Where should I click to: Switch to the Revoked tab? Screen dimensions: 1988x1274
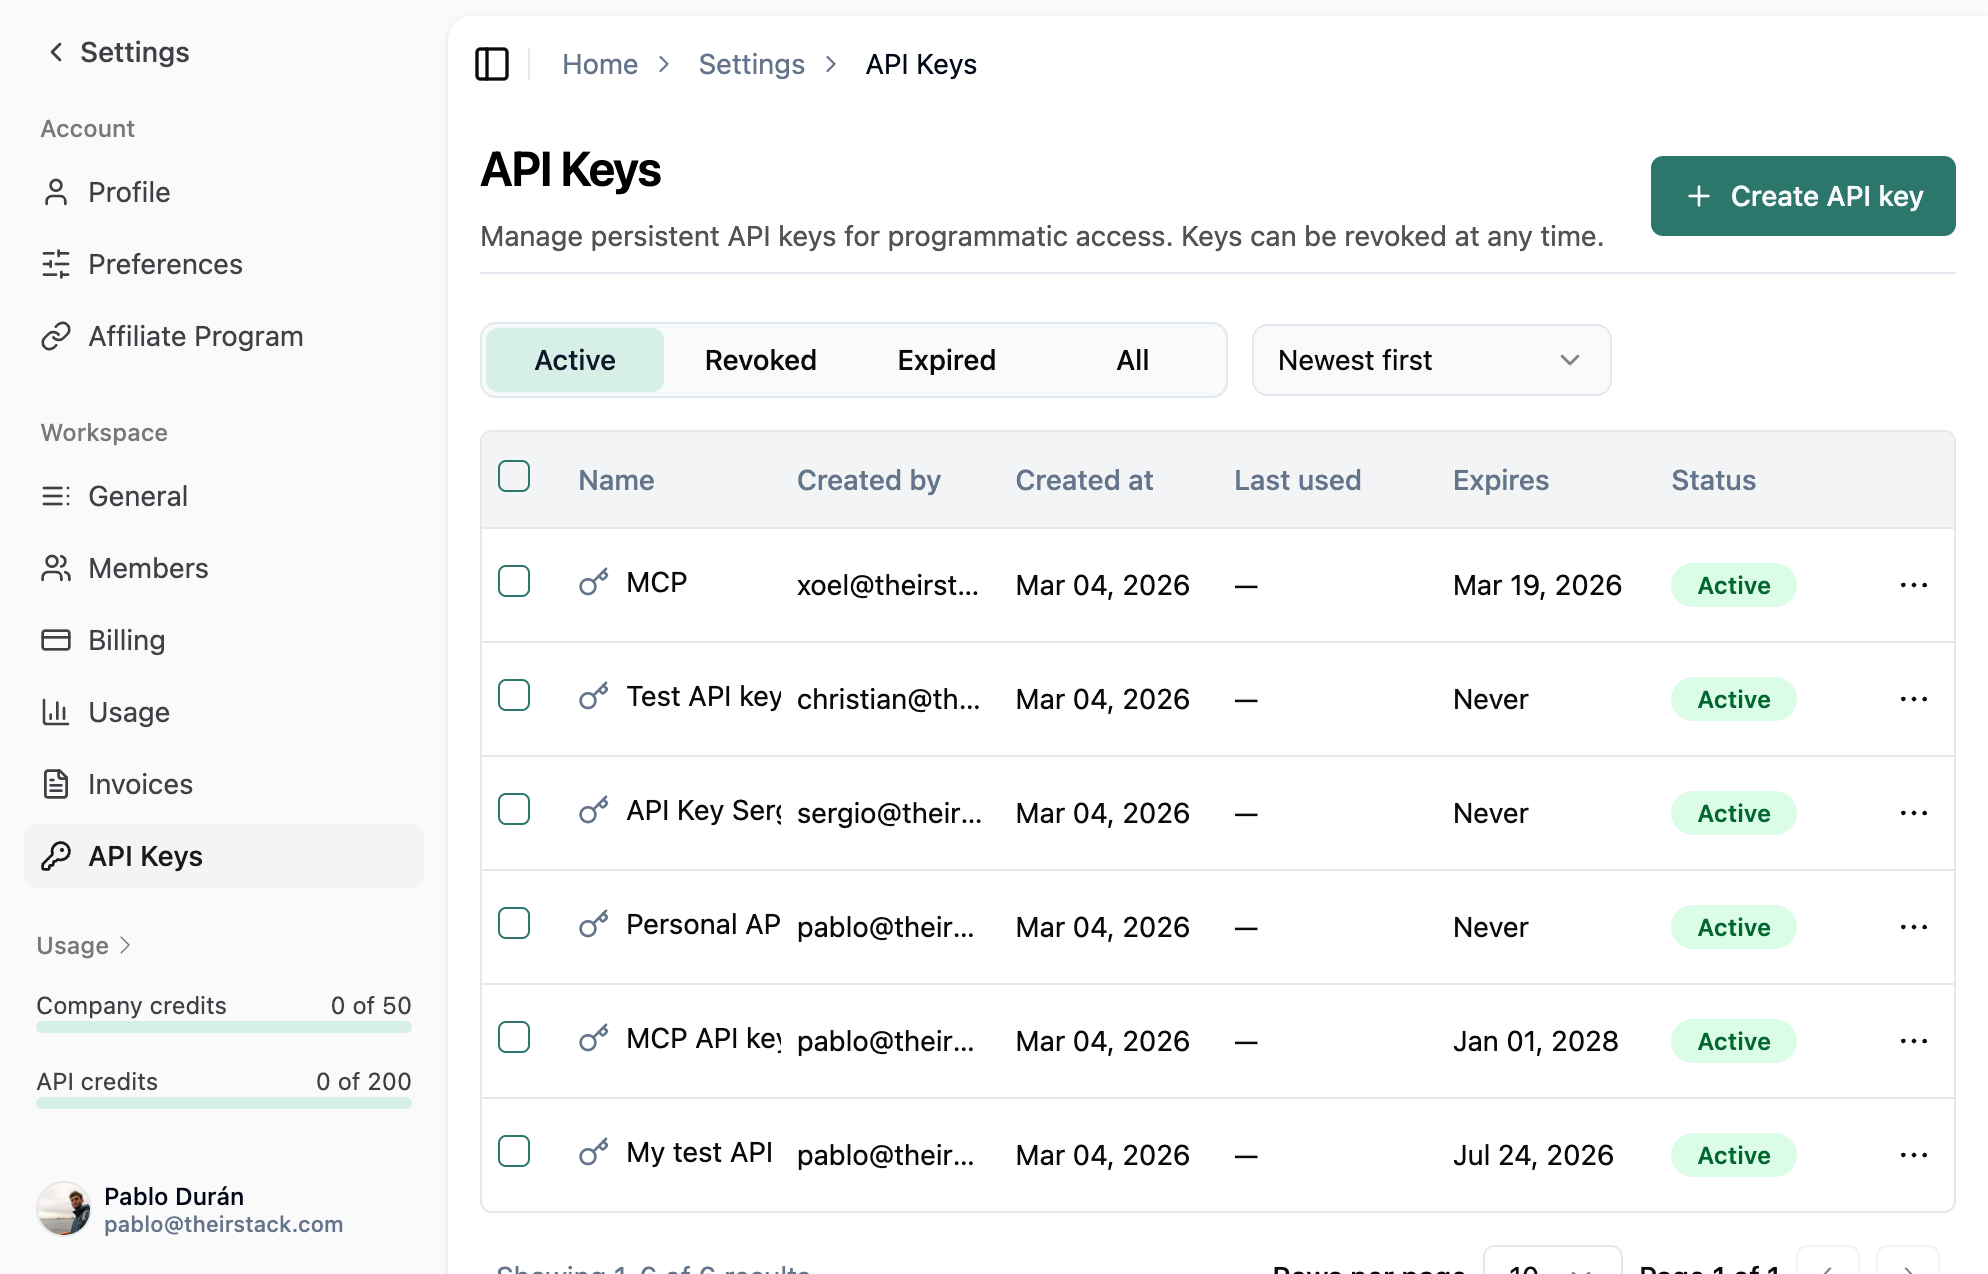pos(760,360)
